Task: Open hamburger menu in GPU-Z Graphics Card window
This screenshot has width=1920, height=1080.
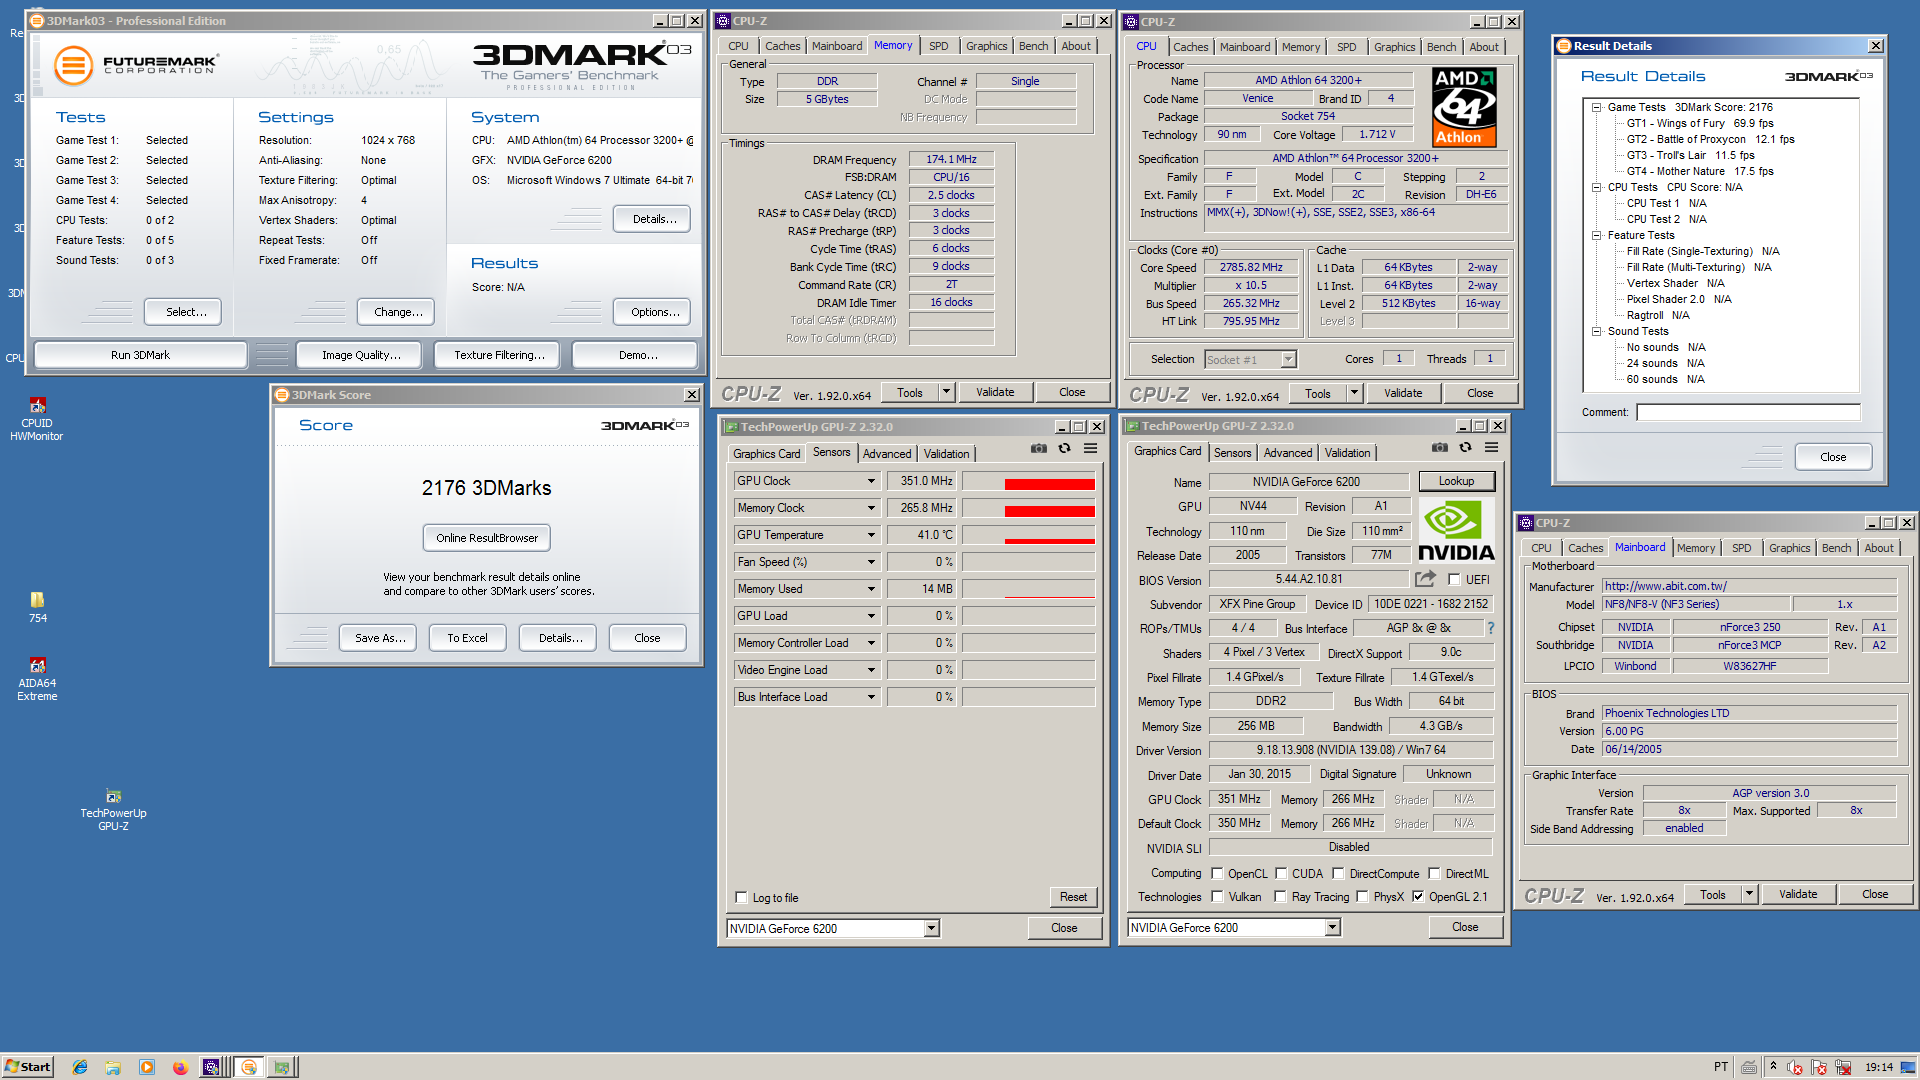Action: coord(1491,447)
